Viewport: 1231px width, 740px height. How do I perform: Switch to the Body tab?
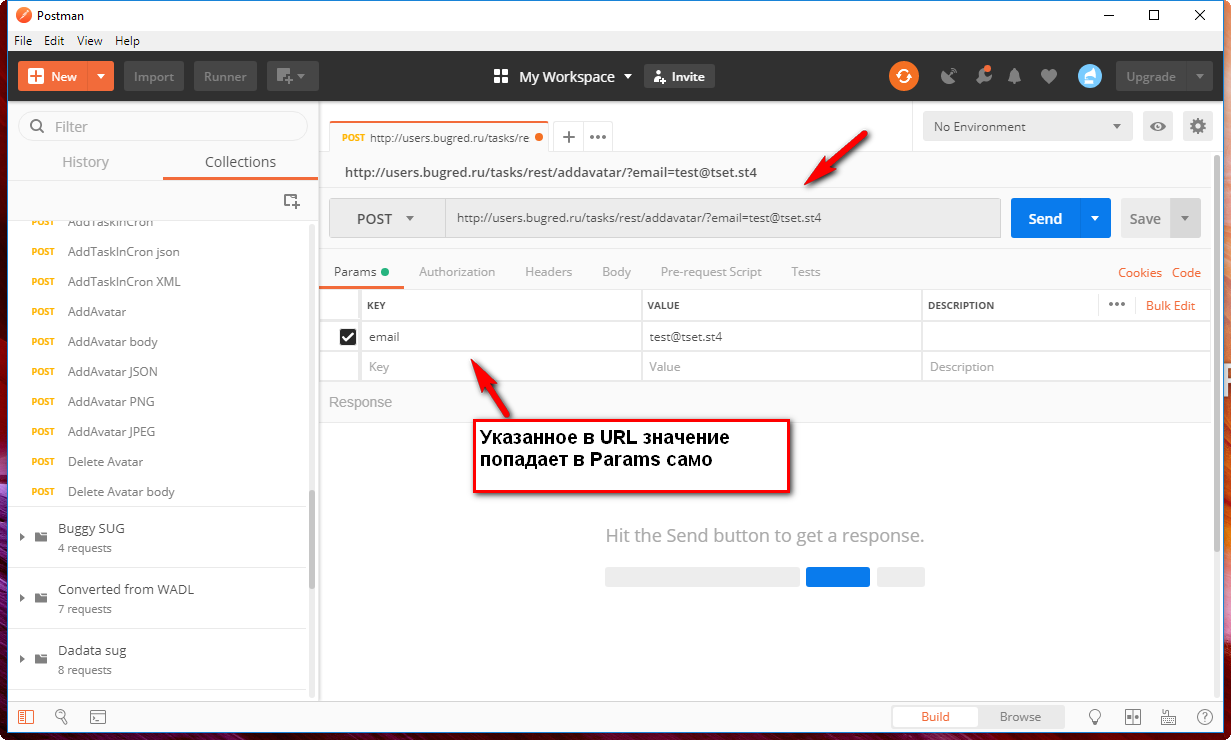(x=616, y=272)
